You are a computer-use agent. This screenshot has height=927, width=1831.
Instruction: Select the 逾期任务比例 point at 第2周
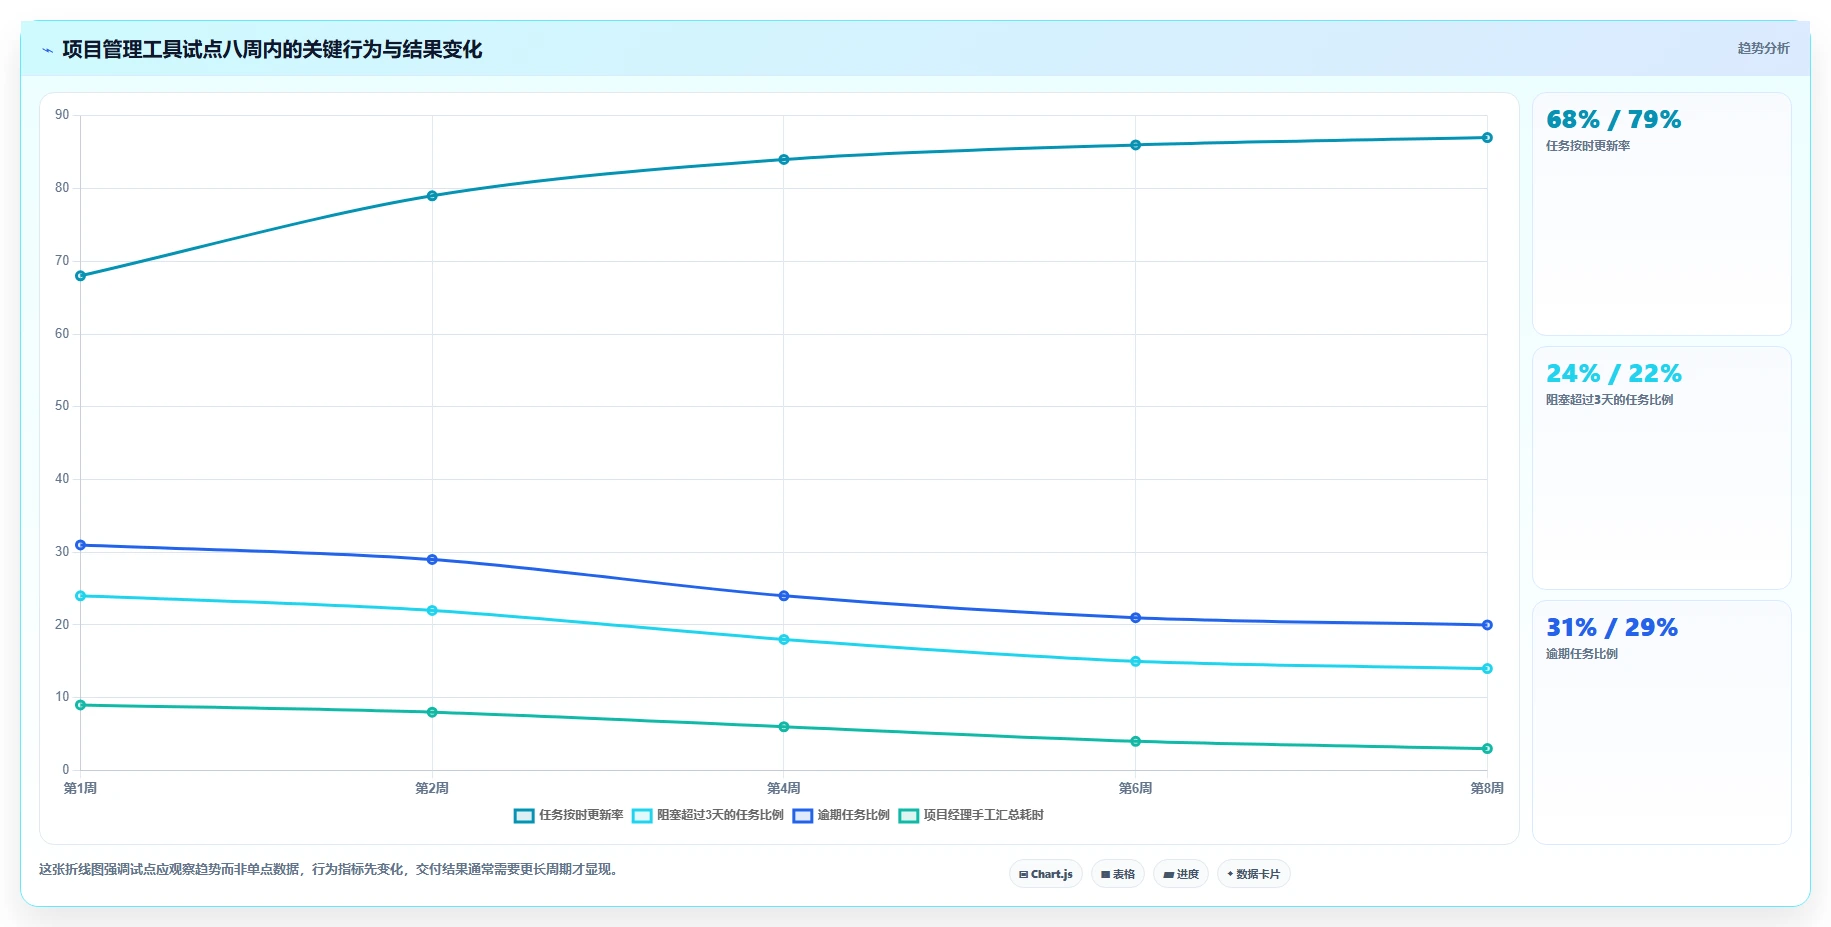pos(432,560)
